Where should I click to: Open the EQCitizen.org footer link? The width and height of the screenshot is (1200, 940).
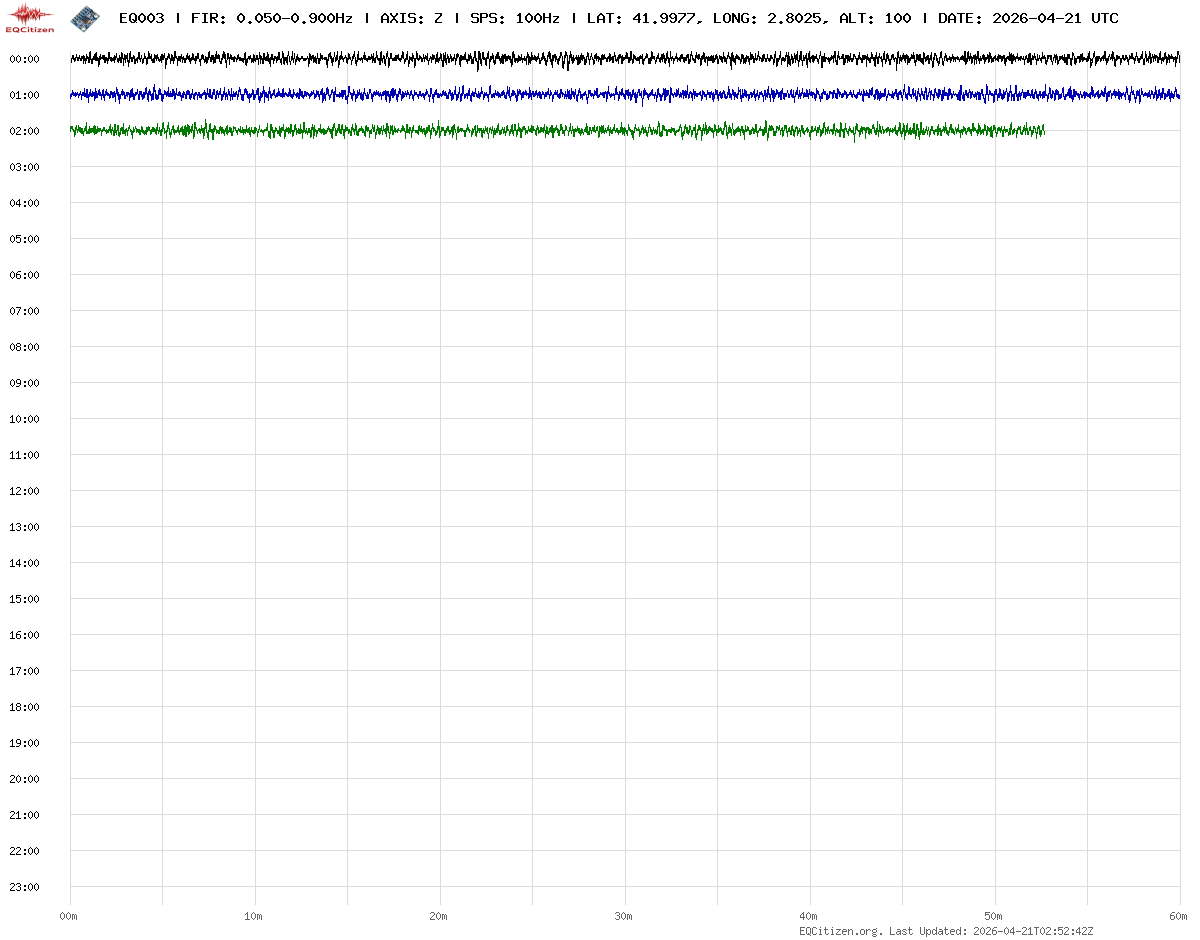coord(840,931)
